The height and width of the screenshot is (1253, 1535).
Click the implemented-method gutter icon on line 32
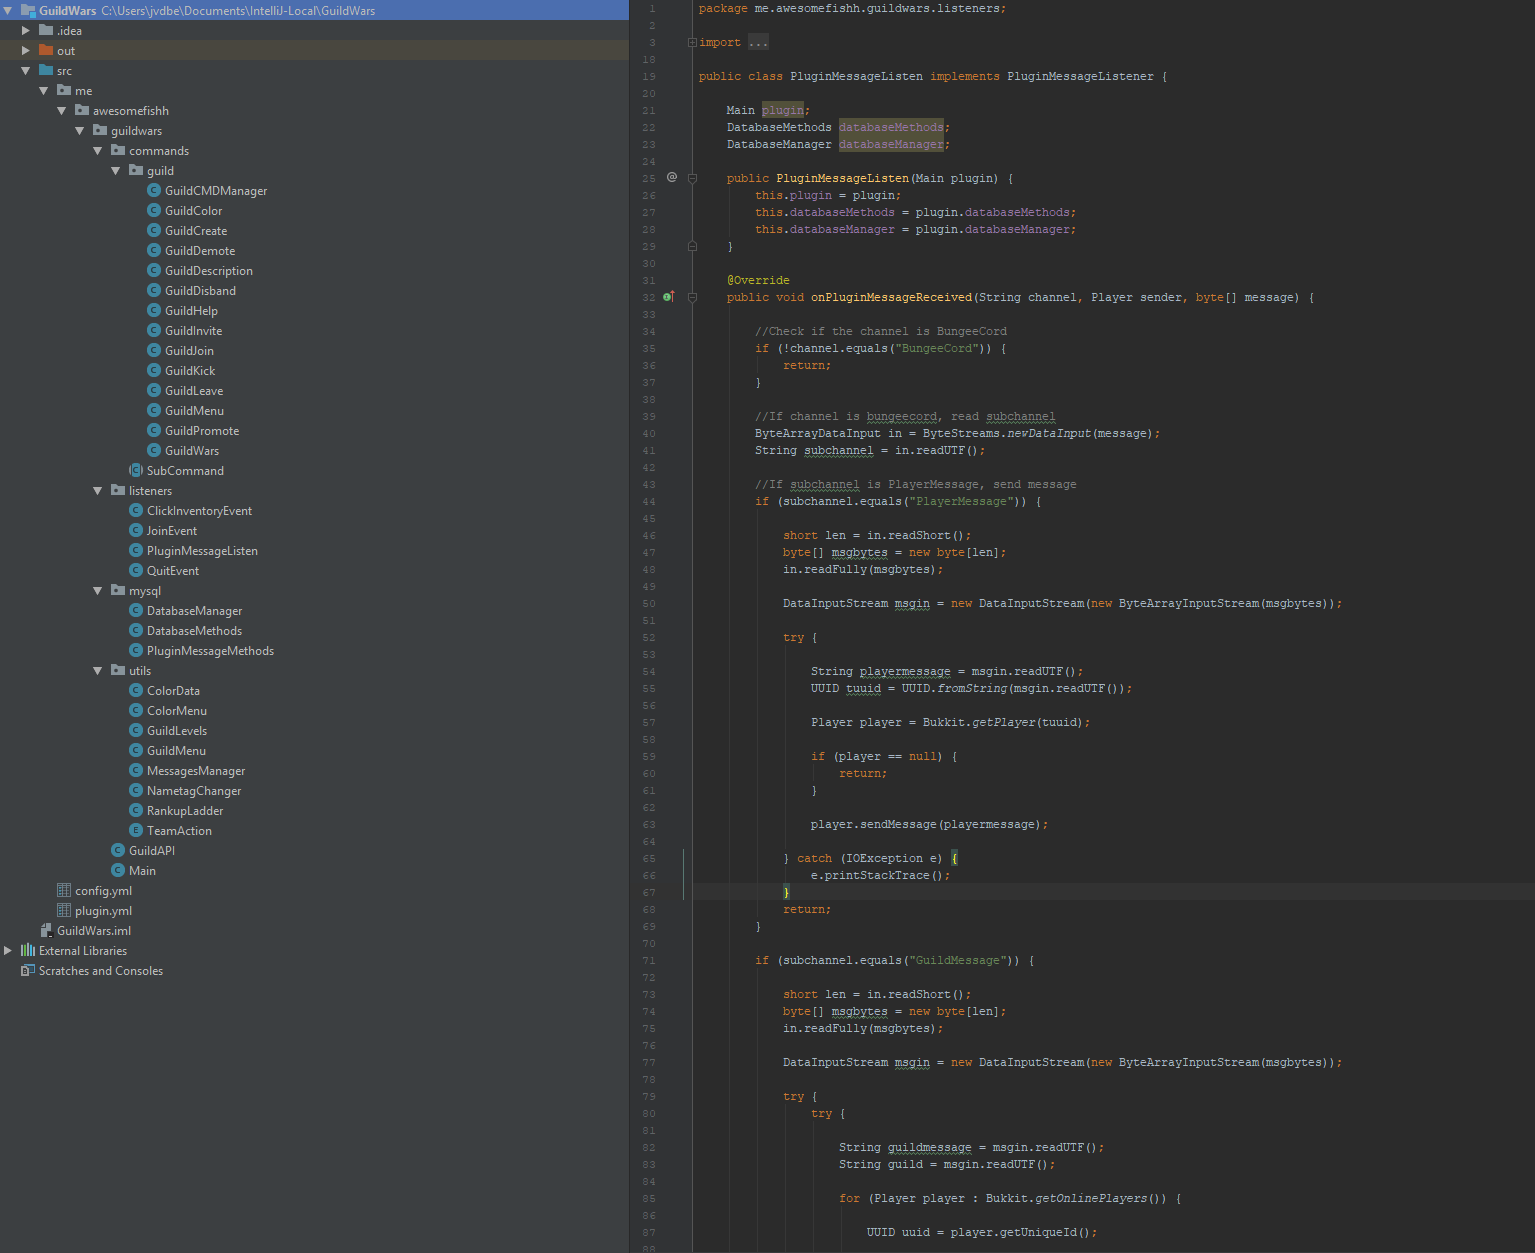coord(669,297)
